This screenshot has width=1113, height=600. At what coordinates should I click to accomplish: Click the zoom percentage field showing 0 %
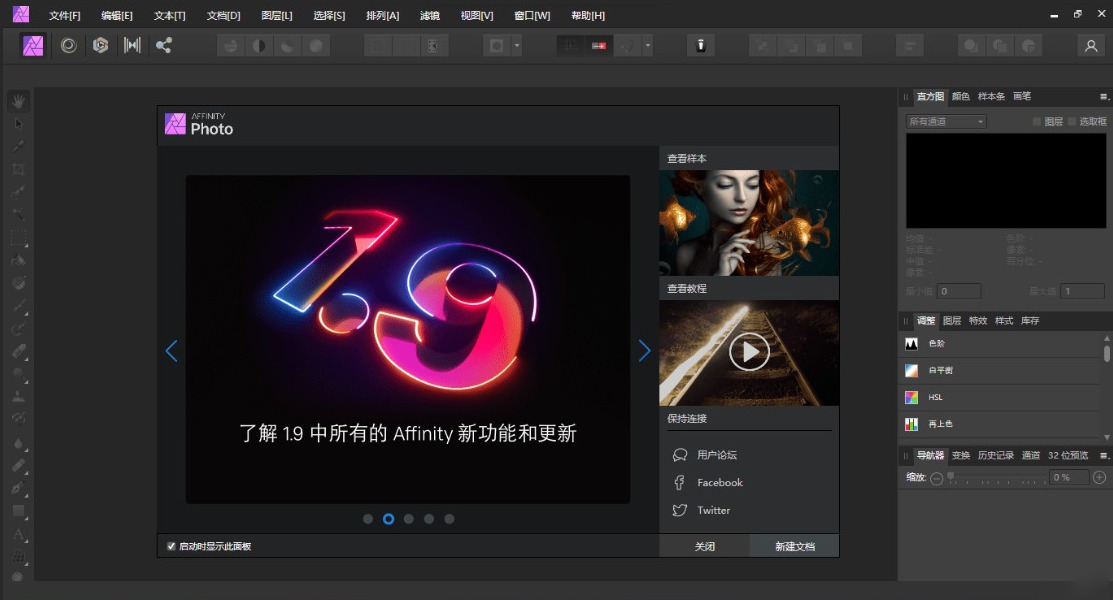click(1069, 478)
